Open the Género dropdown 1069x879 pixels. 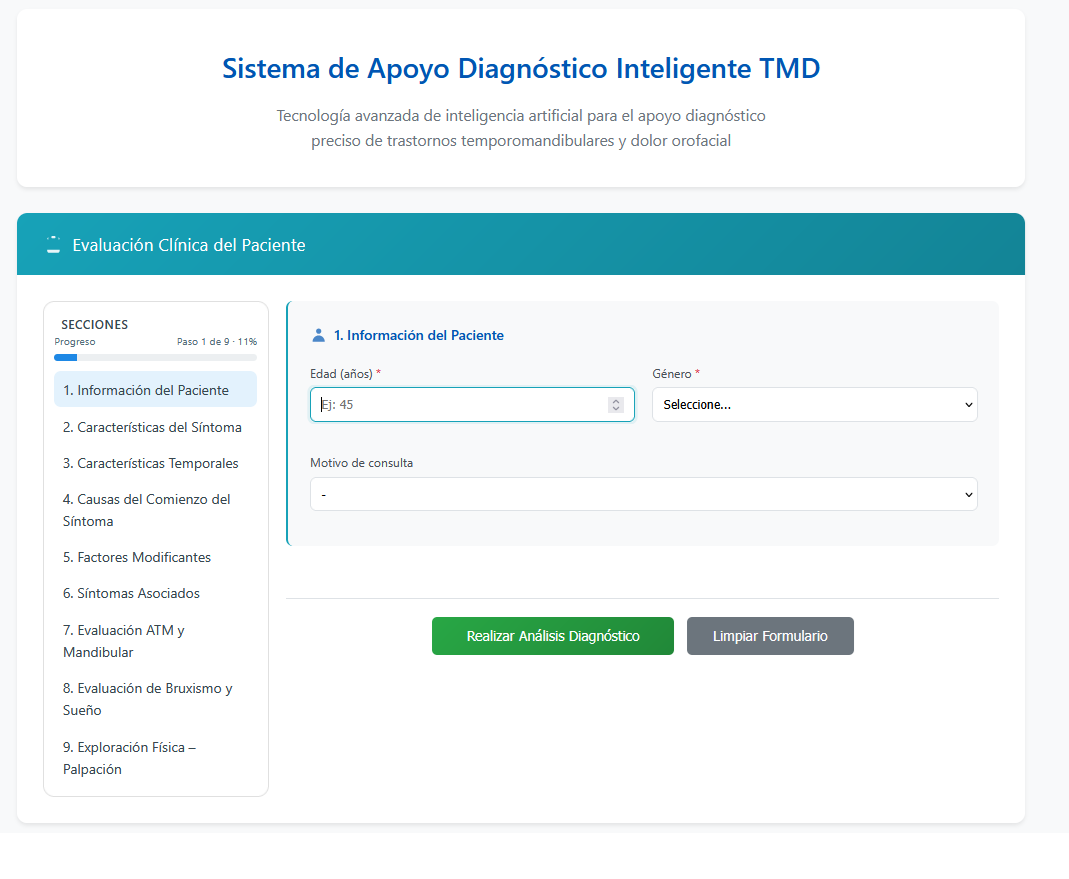[x=814, y=404]
